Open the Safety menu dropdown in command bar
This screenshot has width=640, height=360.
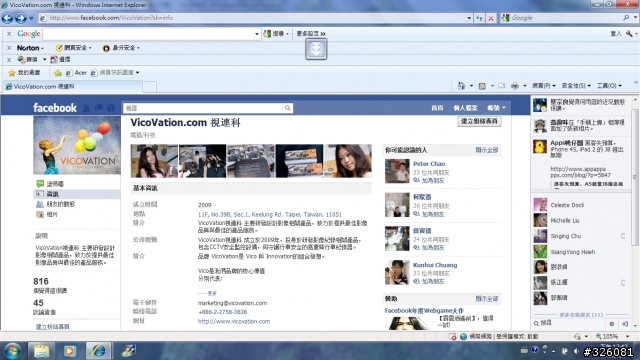click(x=576, y=86)
